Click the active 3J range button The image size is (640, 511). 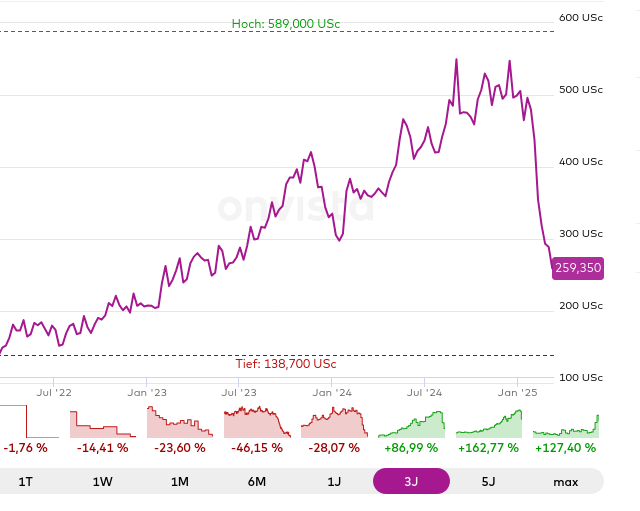click(411, 482)
